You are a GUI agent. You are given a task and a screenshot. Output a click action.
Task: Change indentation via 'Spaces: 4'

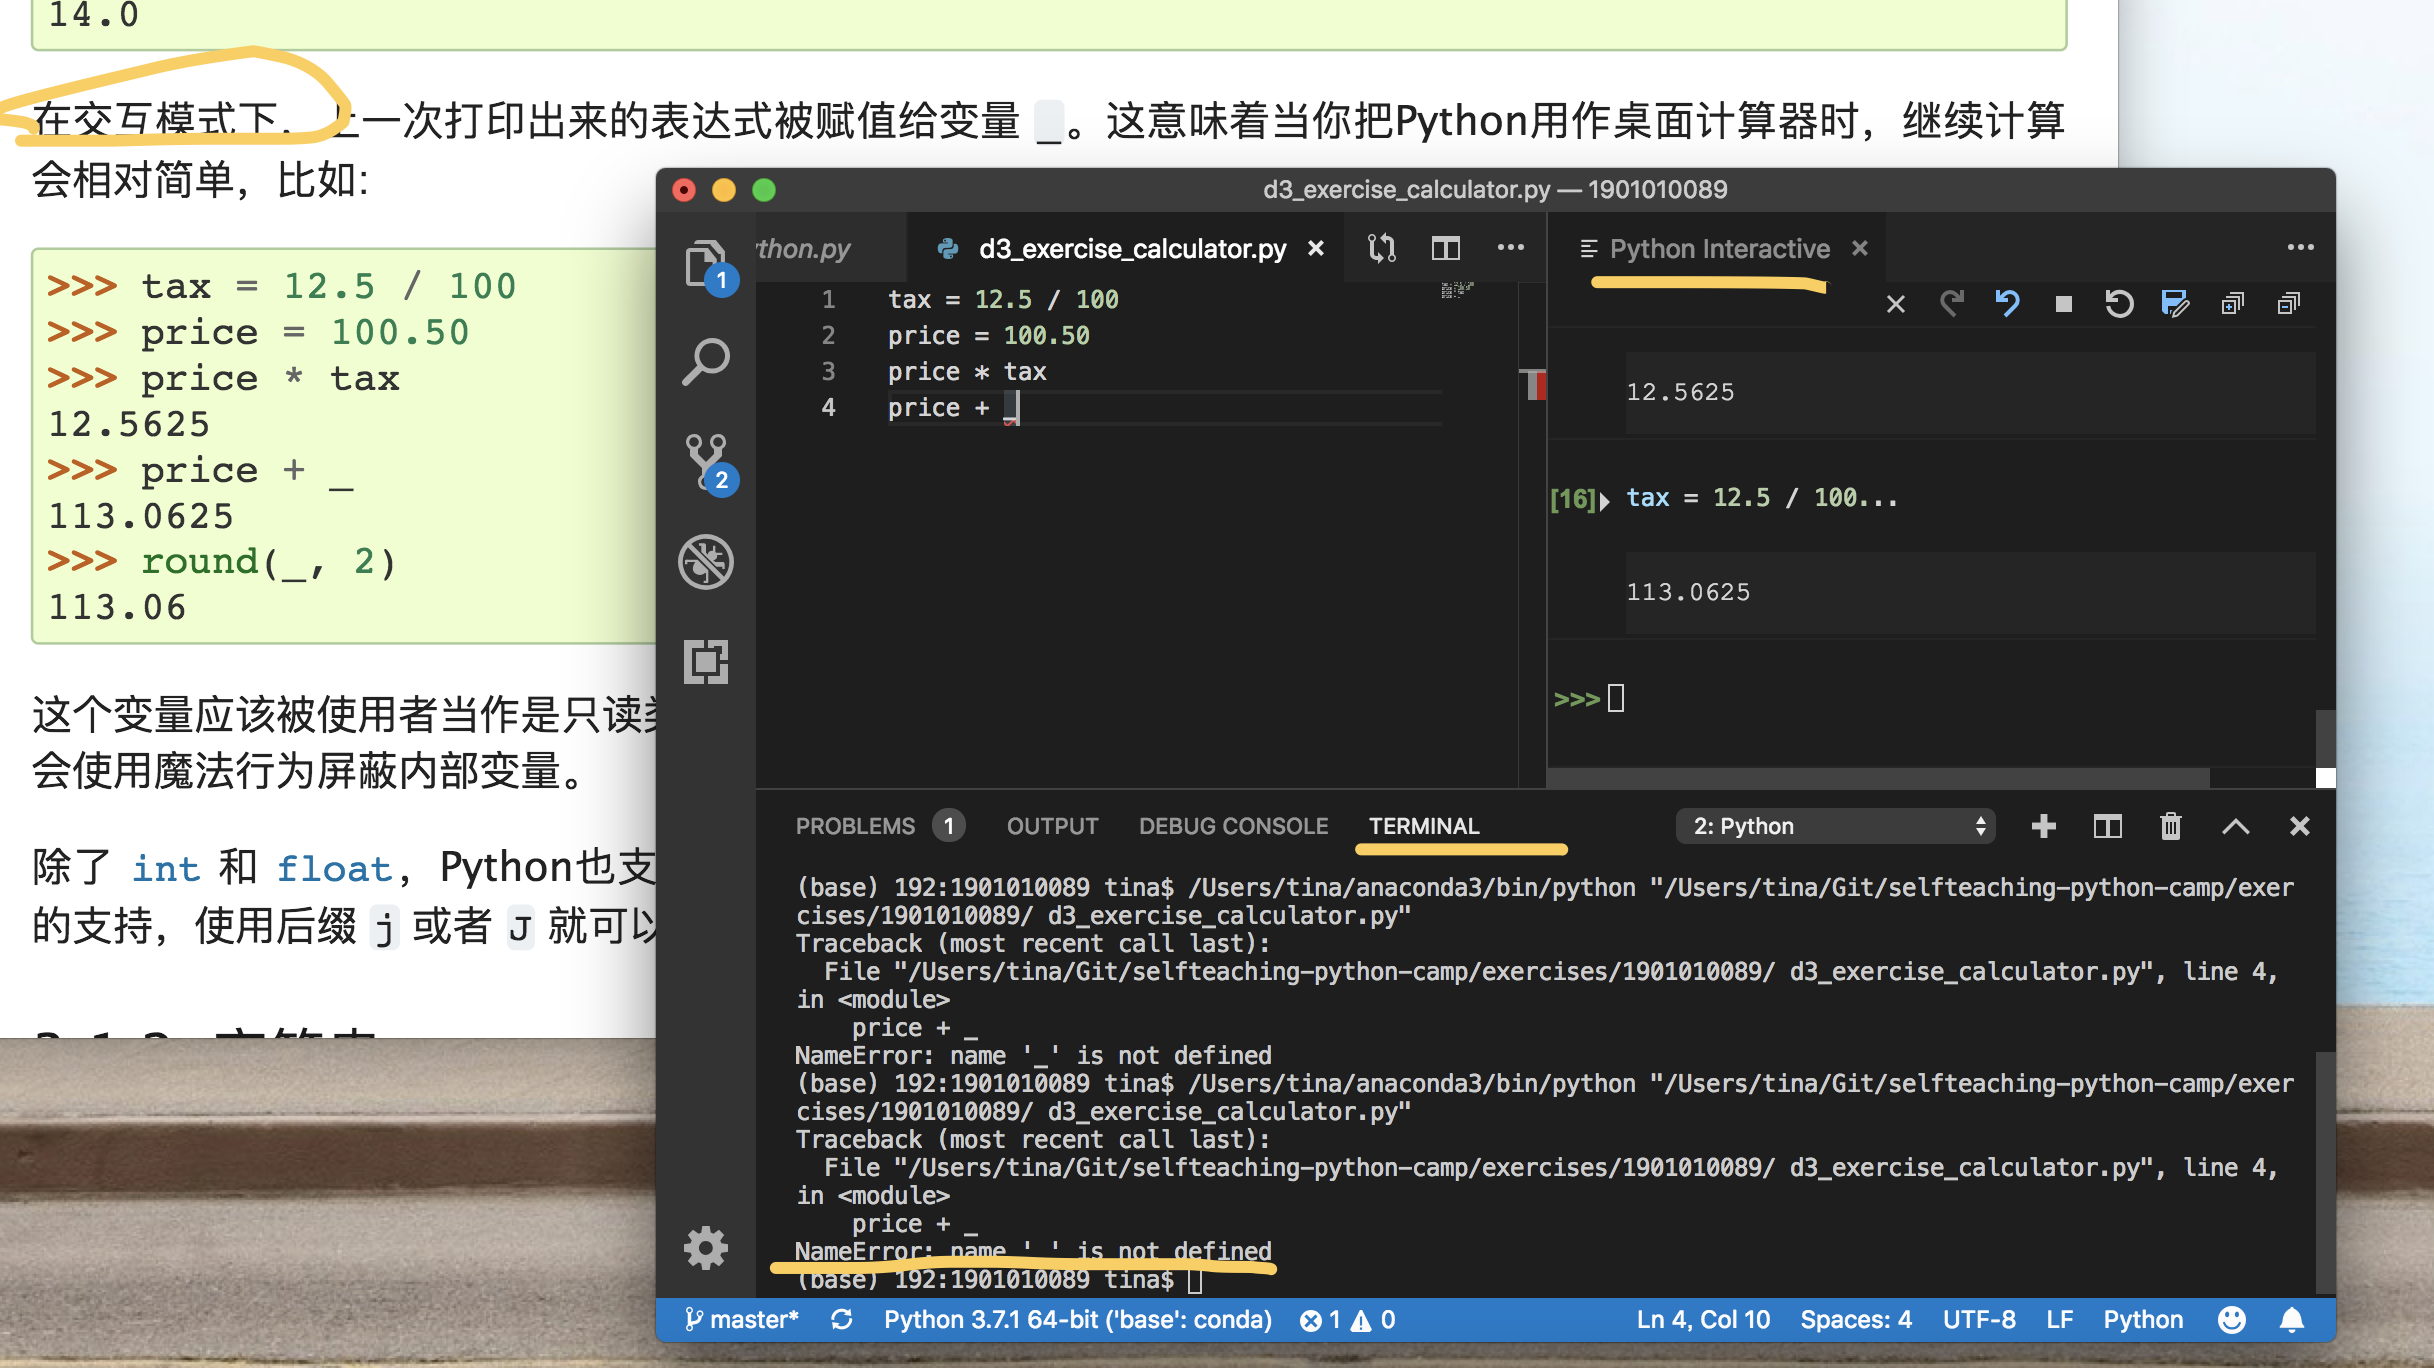[1856, 1320]
